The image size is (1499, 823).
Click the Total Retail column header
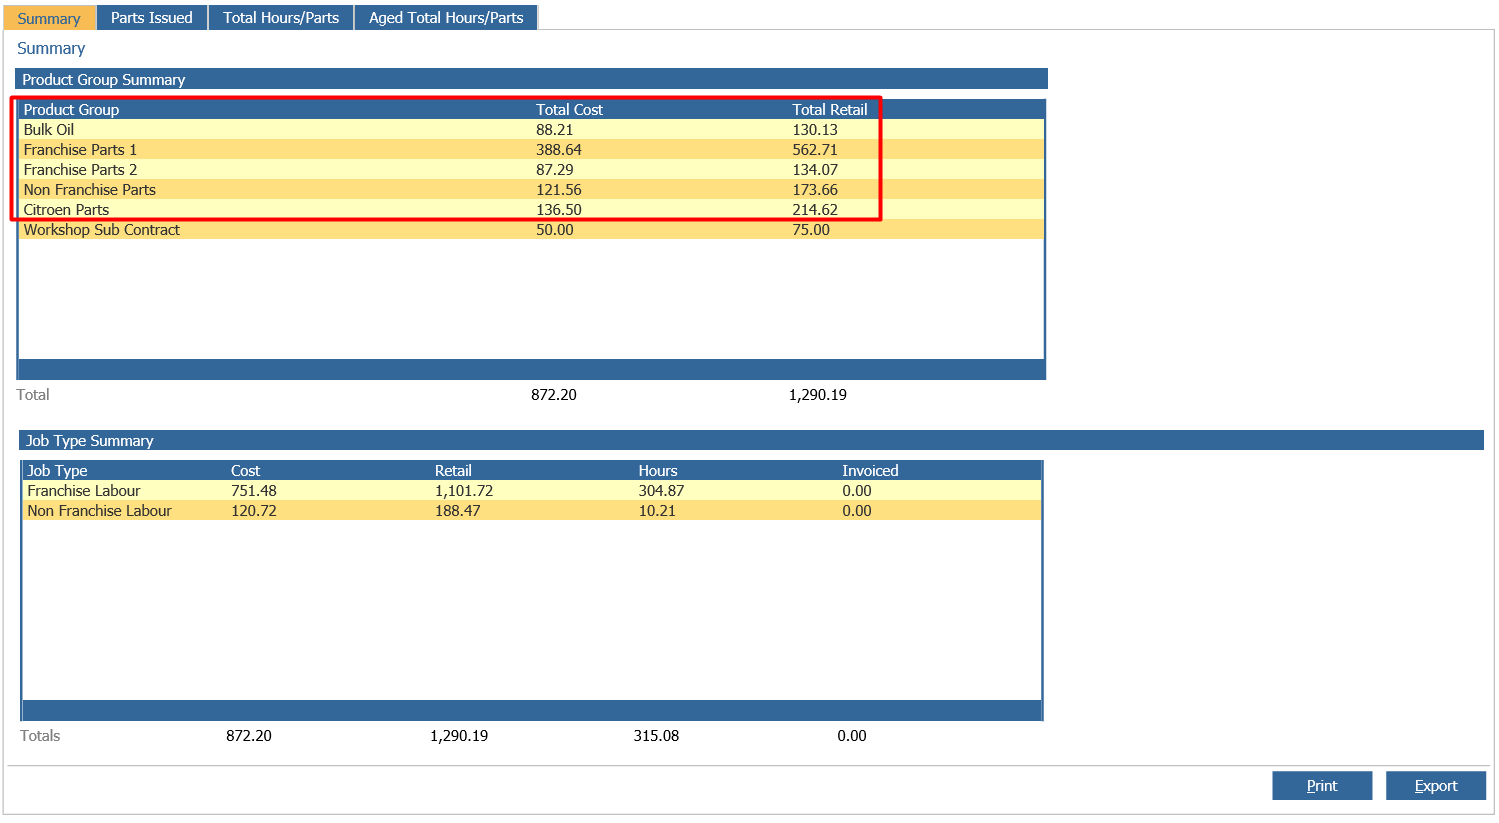(830, 110)
